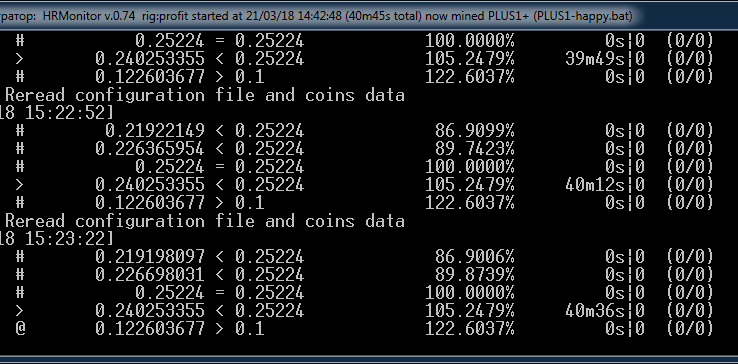This screenshot has height=364, width=738.
Task: Select the 39m49s elapsed time value
Action: [595, 58]
